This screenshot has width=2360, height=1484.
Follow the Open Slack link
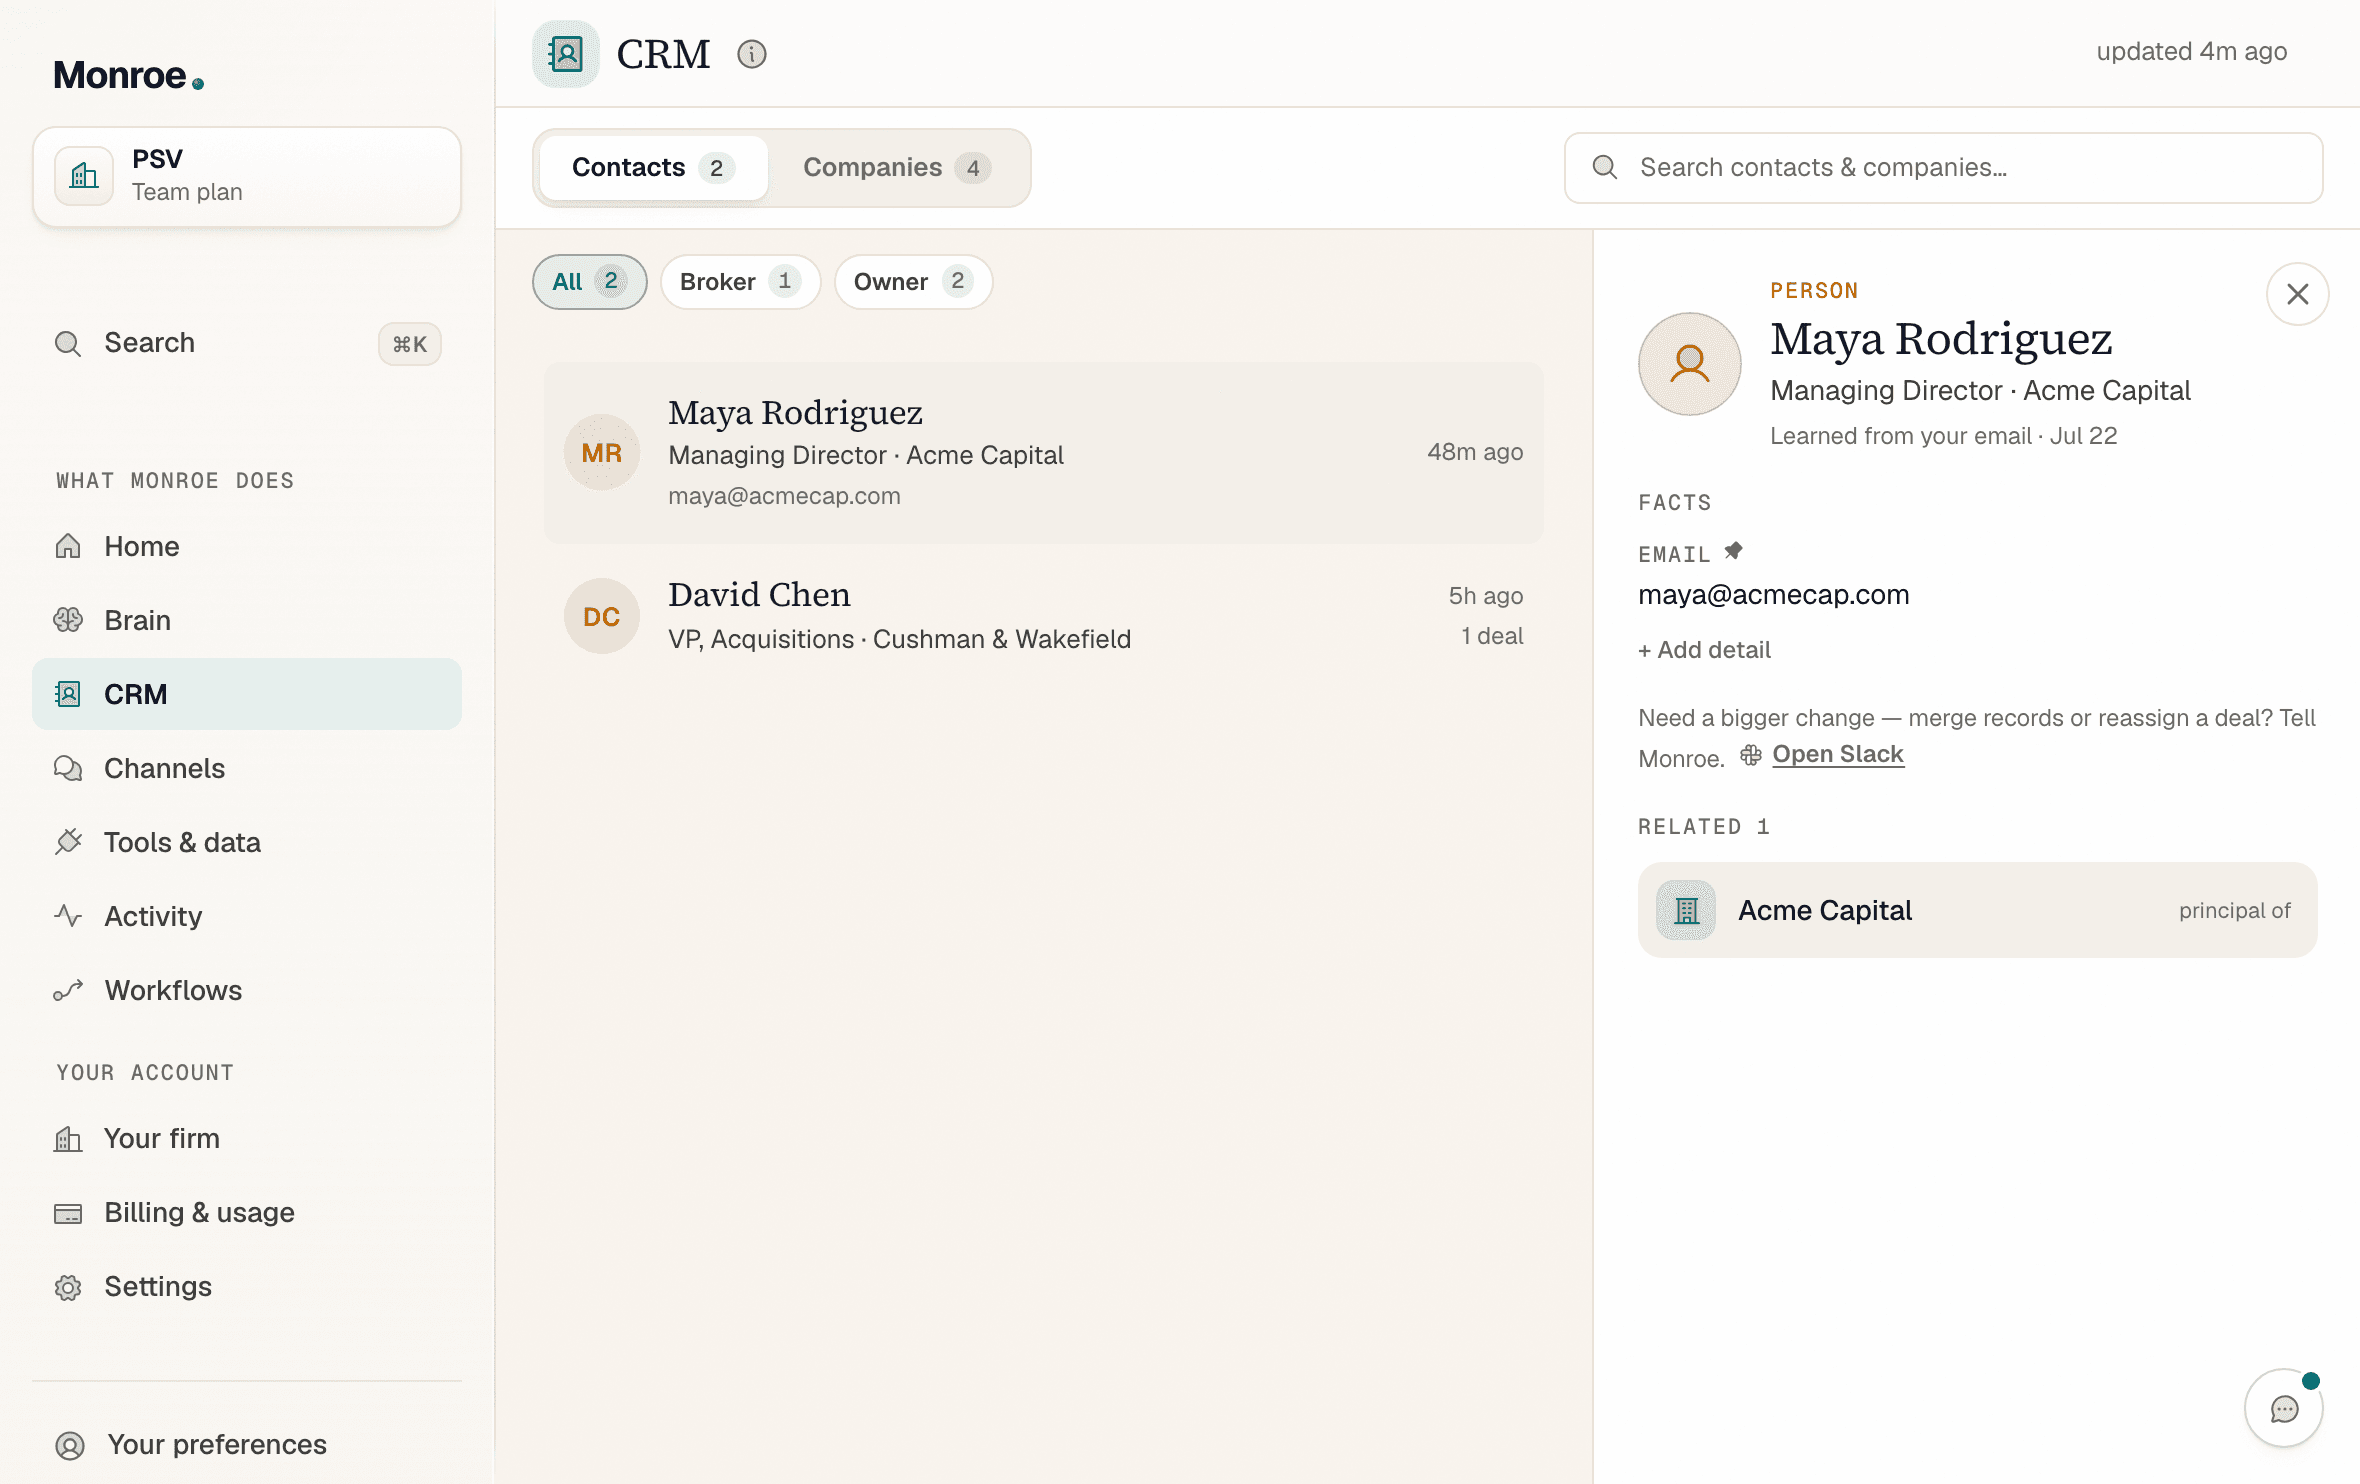pyautogui.click(x=1838, y=755)
